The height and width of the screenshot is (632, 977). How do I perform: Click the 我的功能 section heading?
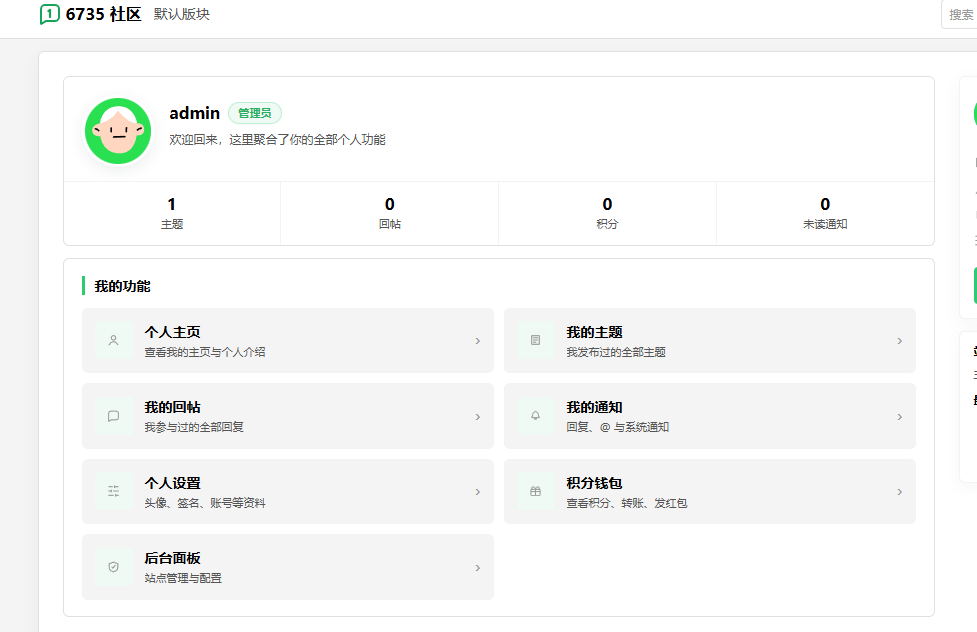(x=122, y=286)
